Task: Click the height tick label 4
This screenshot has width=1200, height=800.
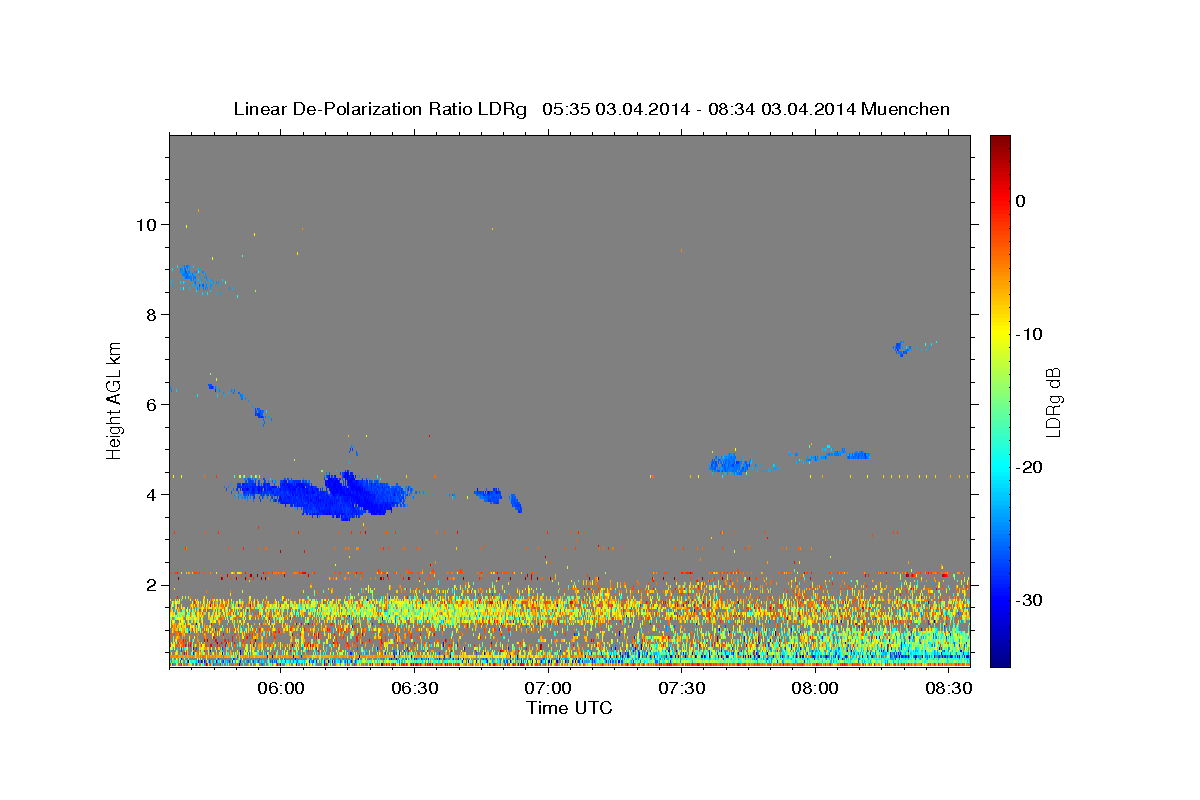Action: coord(153,494)
